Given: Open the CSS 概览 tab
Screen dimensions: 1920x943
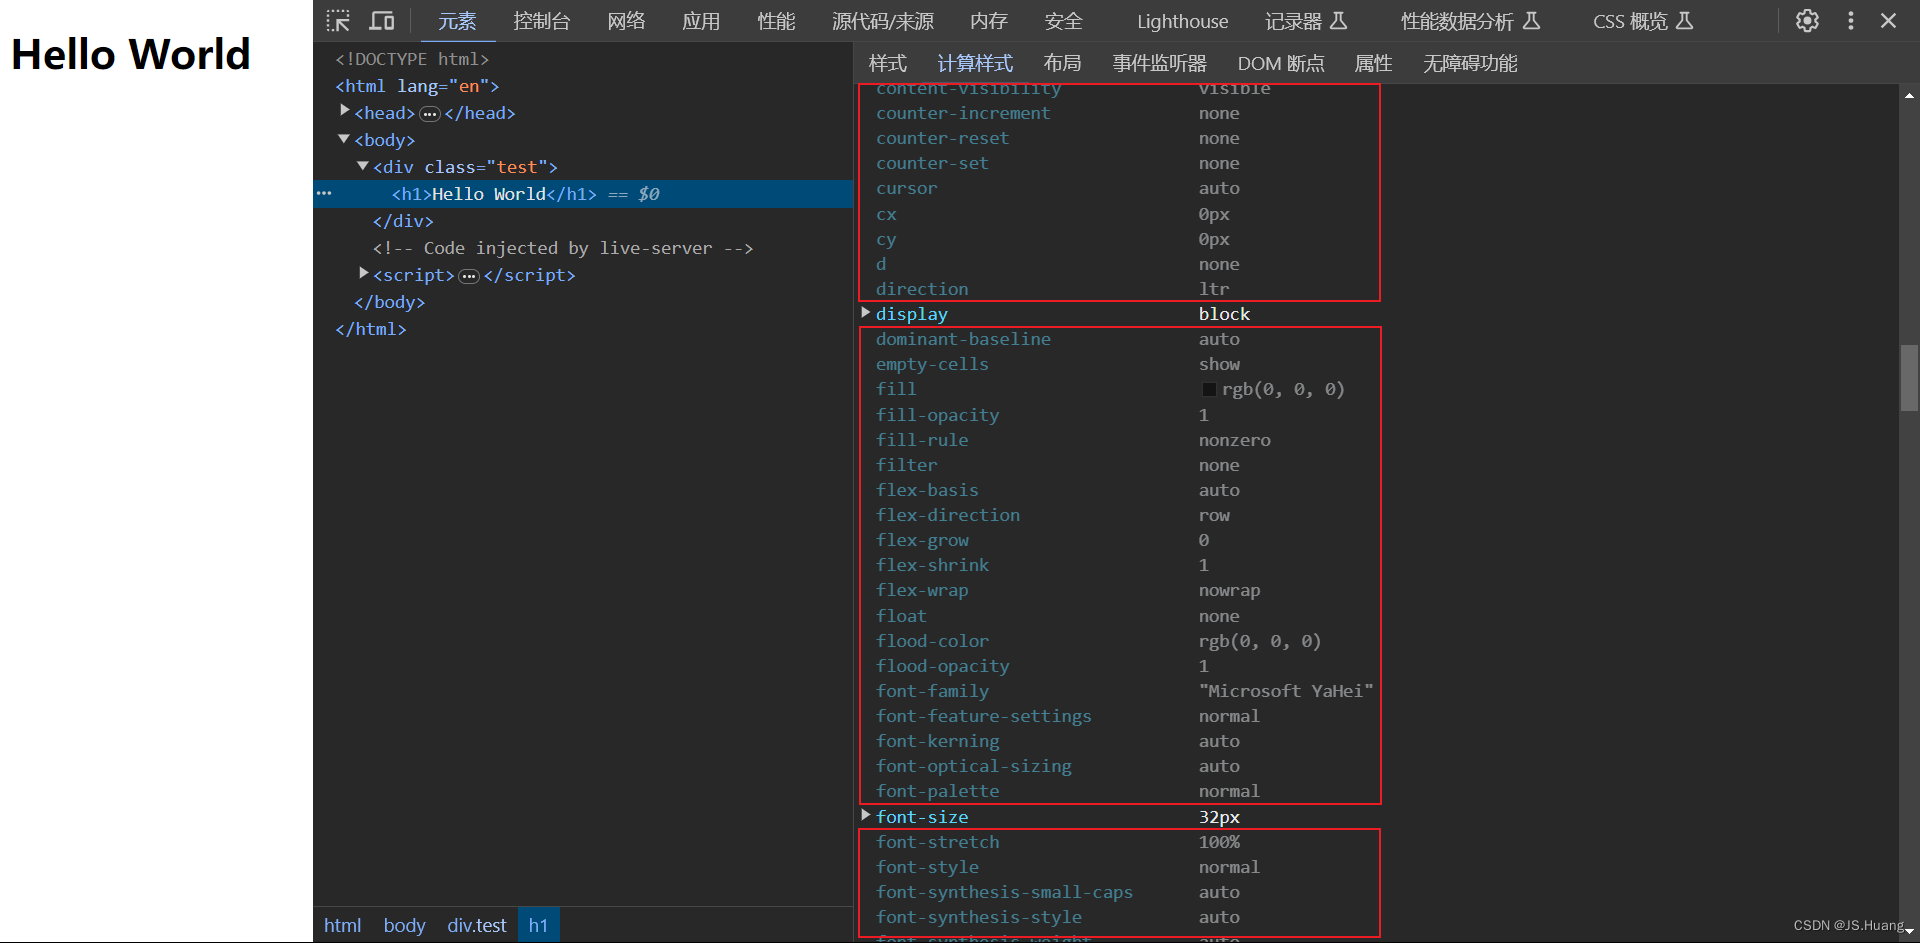Looking at the screenshot, I should point(1643,21).
